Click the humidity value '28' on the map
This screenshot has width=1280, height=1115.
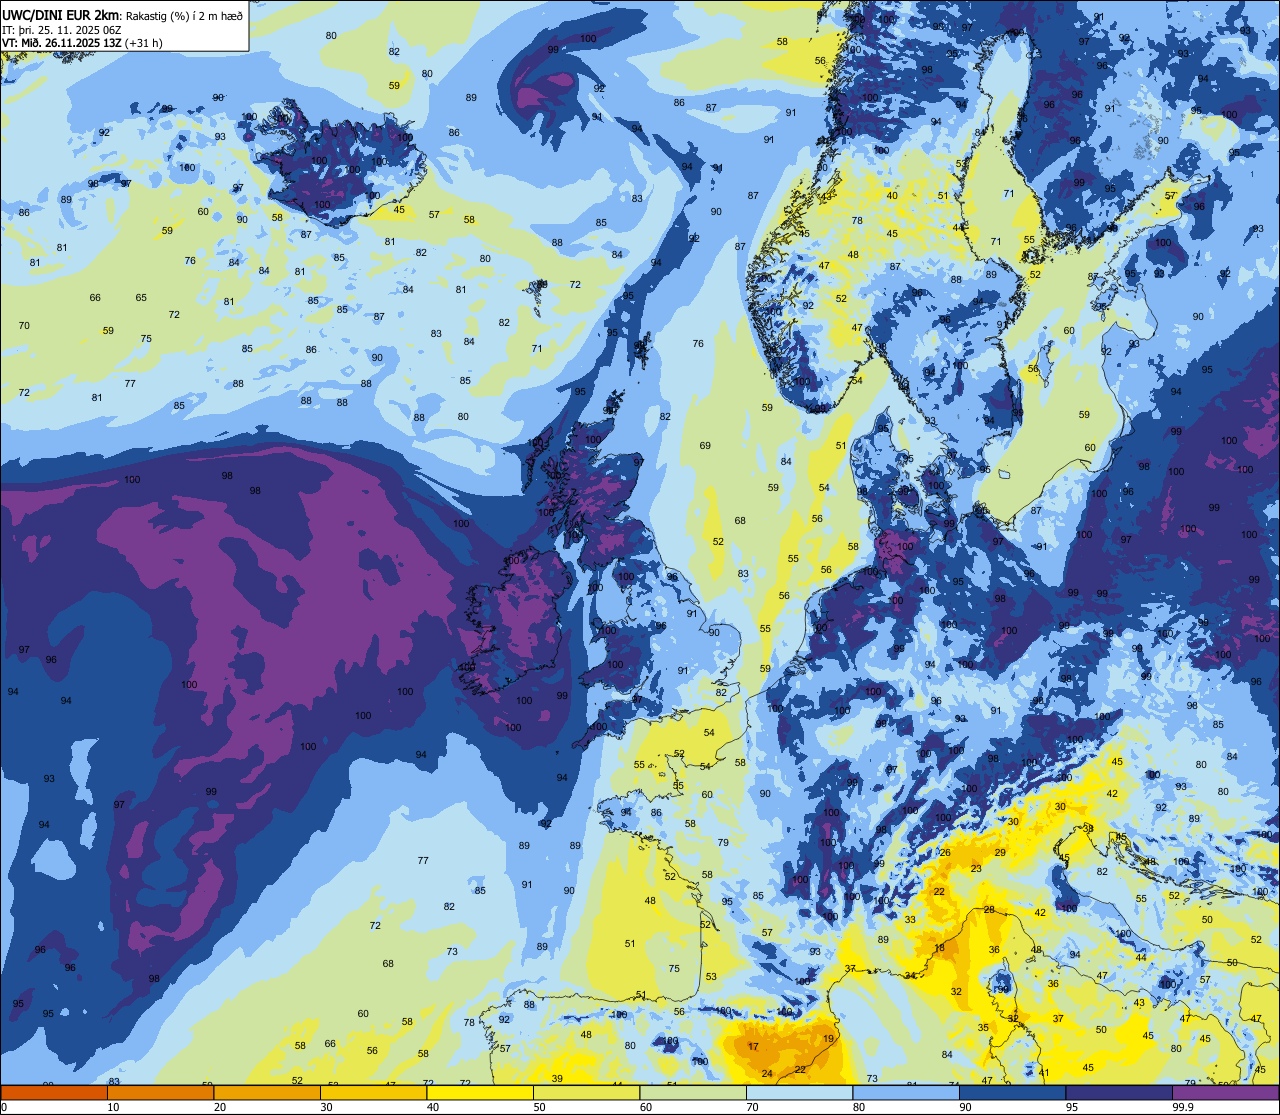[989, 910]
